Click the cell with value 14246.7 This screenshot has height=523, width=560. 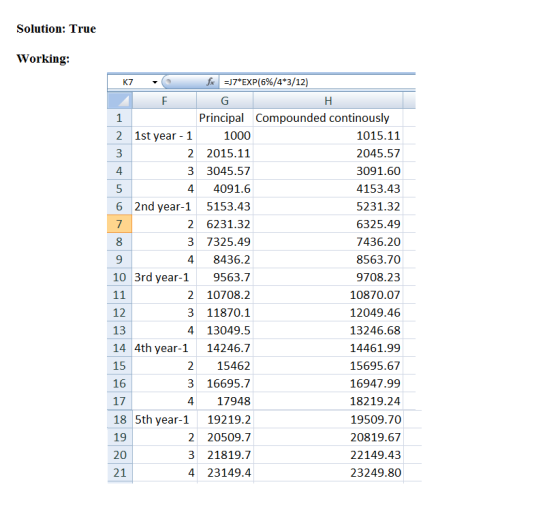click(x=225, y=348)
